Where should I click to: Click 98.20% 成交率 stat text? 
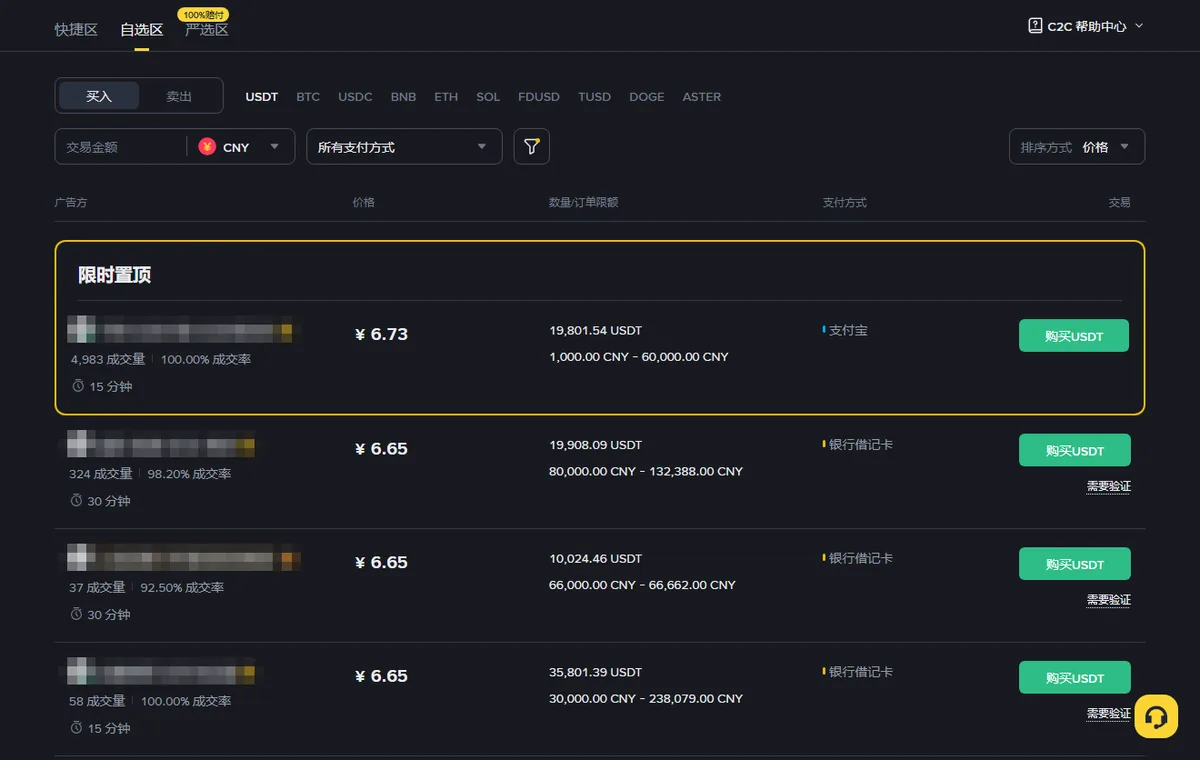[189, 474]
